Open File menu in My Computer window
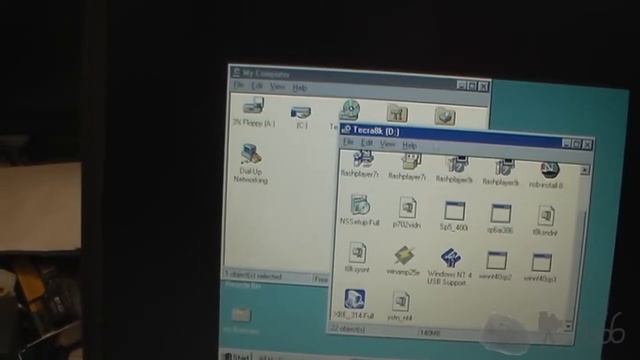The image size is (640, 360). (238, 85)
